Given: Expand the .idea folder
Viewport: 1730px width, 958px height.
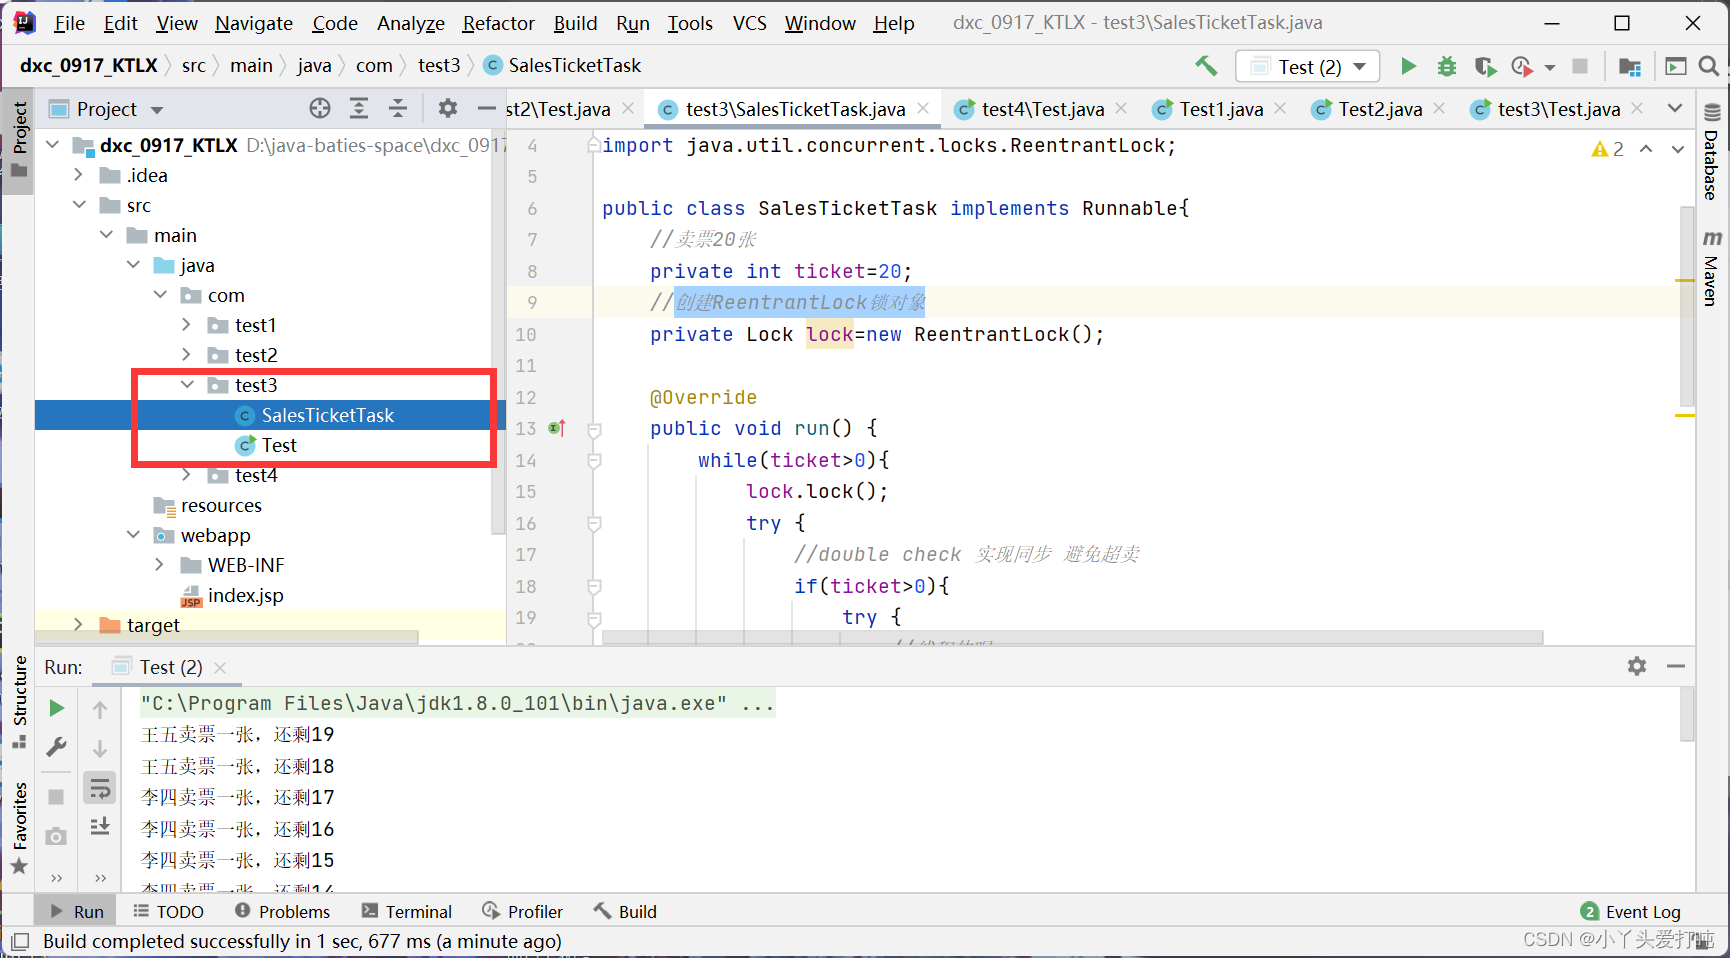Looking at the screenshot, I should tap(79, 175).
